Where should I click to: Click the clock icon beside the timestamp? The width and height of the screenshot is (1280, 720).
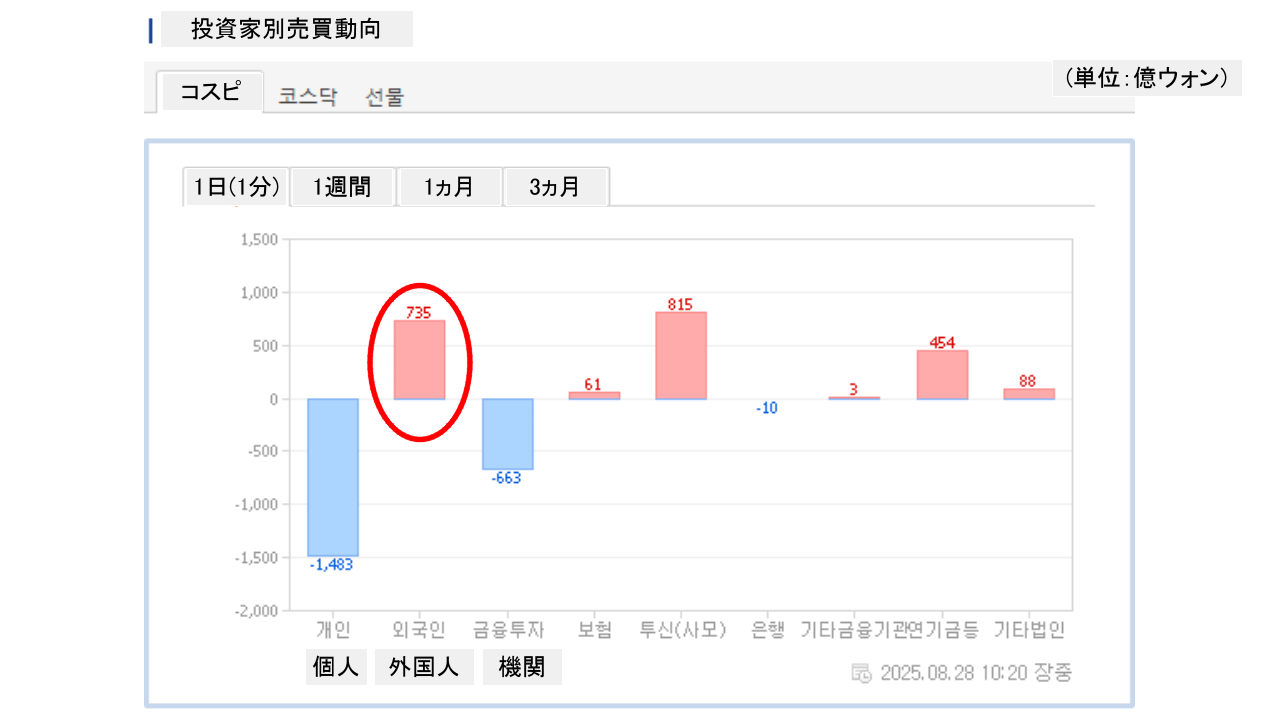click(x=861, y=673)
